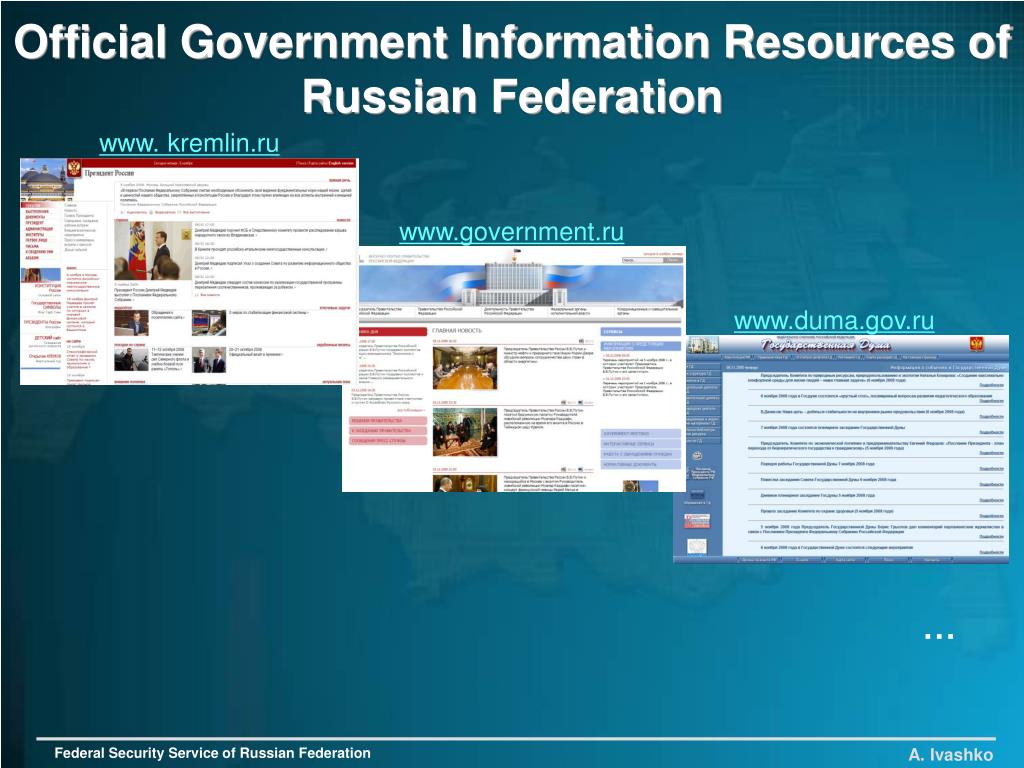Open the second news photo on government site
The width and height of the screenshot is (1024, 768).
[465, 432]
